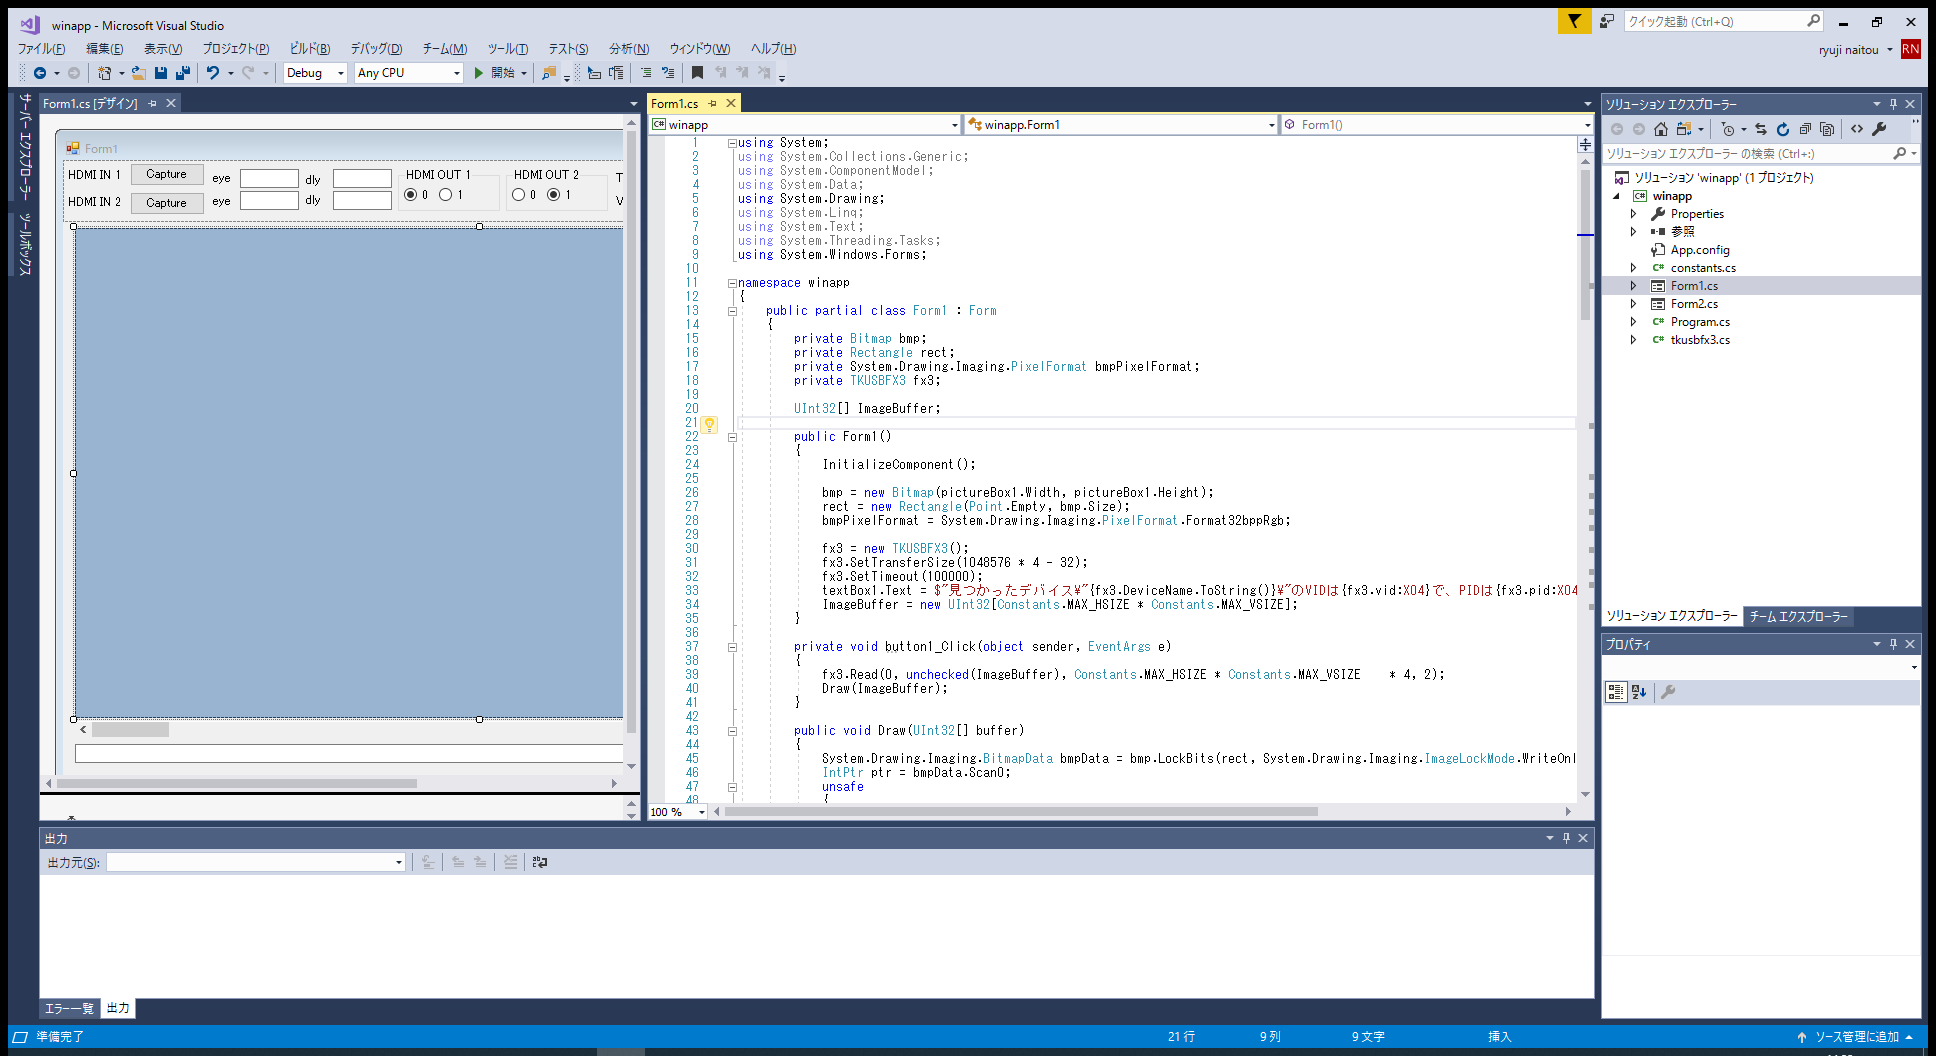Start debugging with the green play icon
The height and width of the screenshot is (1056, 1936).
(x=479, y=73)
